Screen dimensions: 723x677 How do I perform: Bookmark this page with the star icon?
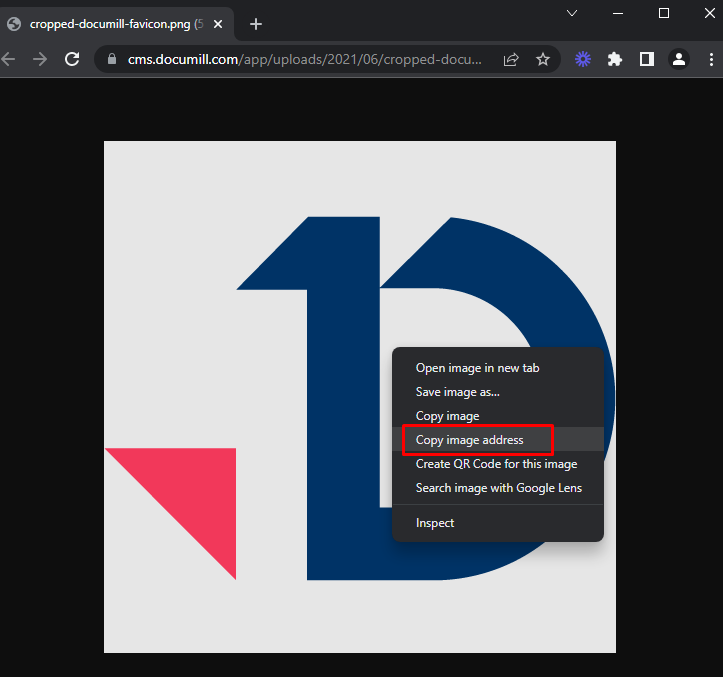pyautogui.click(x=543, y=59)
